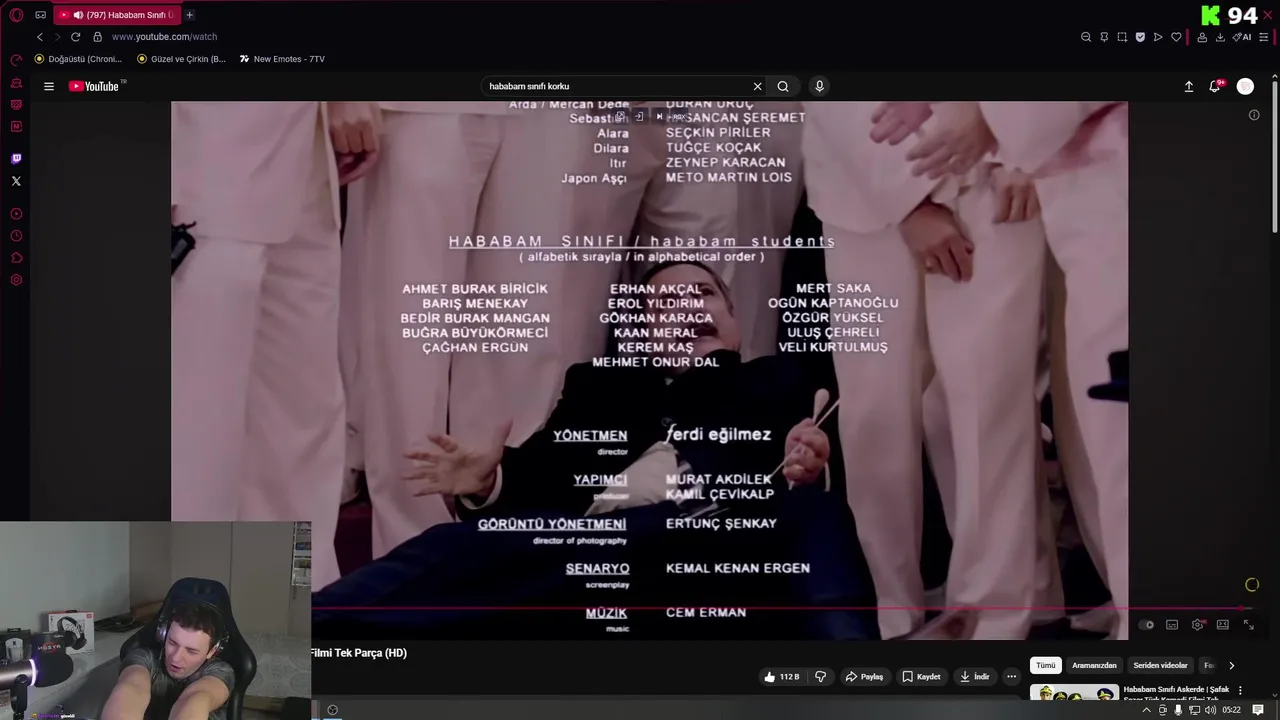This screenshot has height=720, width=1280.
Task: Dislike the video
Action: click(x=821, y=677)
